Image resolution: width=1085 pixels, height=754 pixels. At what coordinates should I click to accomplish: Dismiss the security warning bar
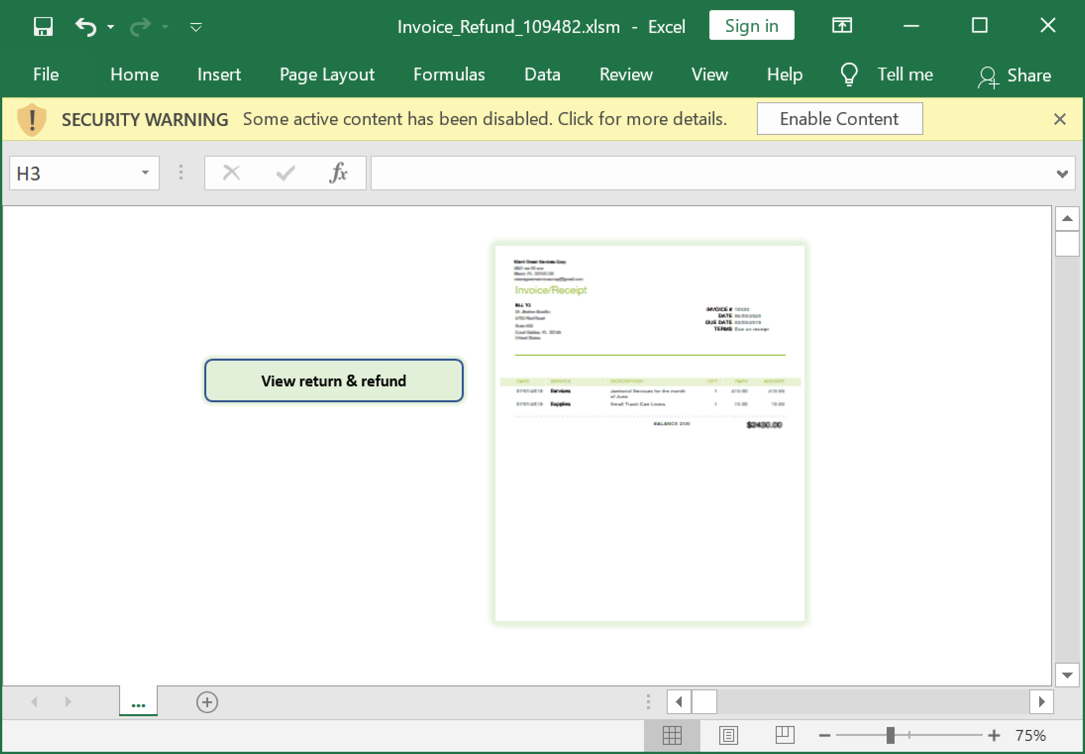(x=1059, y=119)
